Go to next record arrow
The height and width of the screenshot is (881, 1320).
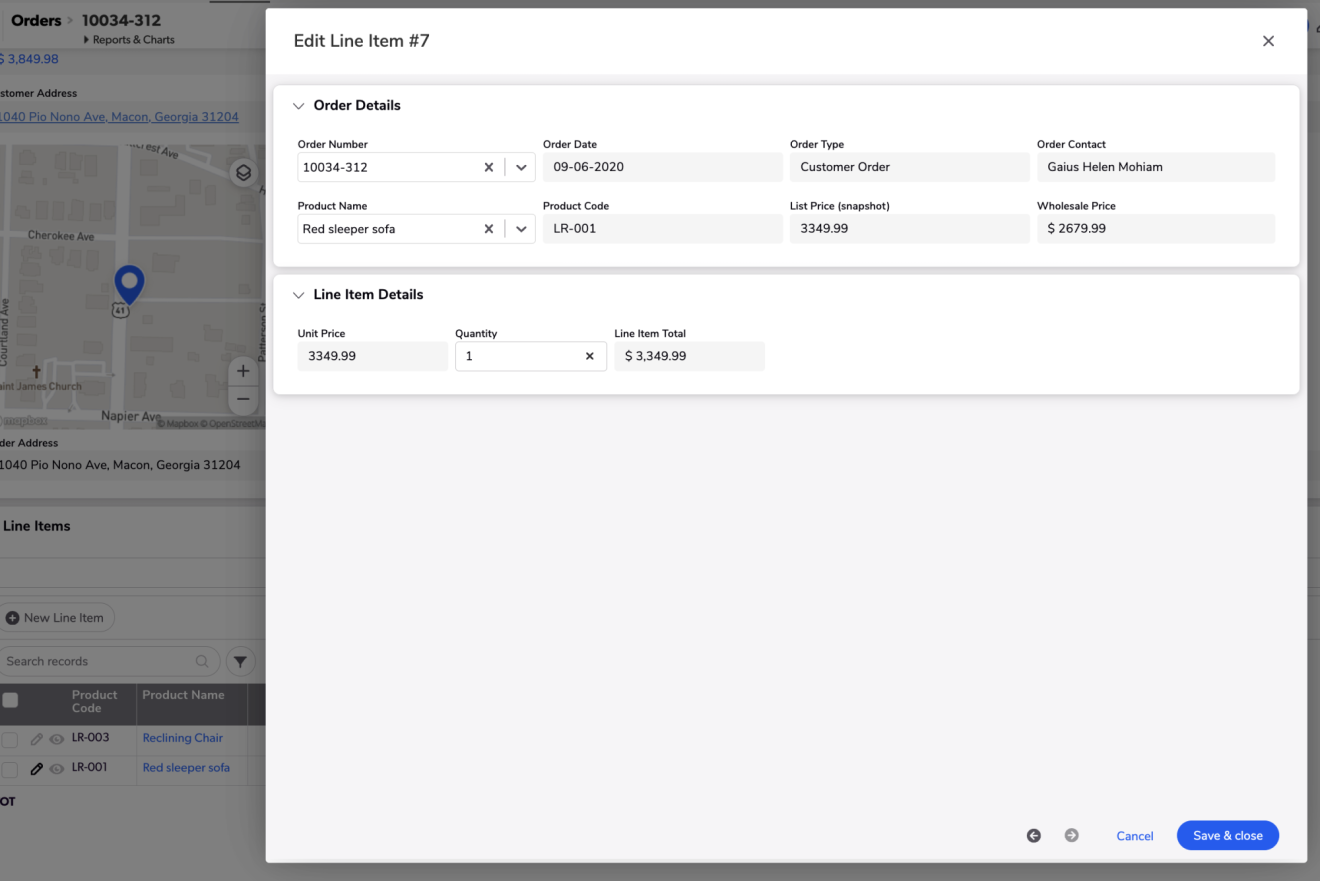coord(1071,836)
